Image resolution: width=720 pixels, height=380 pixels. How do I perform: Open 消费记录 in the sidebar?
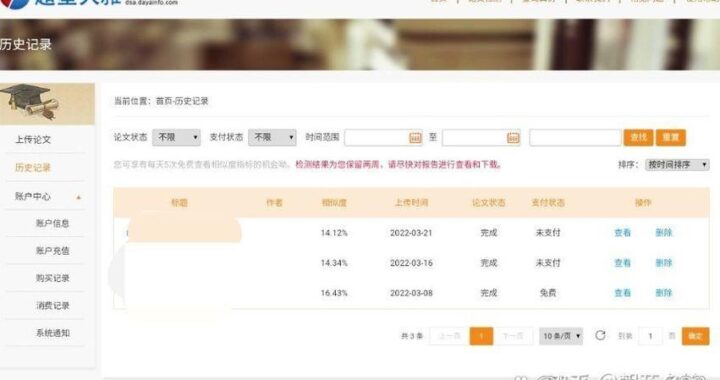(x=52, y=306)
